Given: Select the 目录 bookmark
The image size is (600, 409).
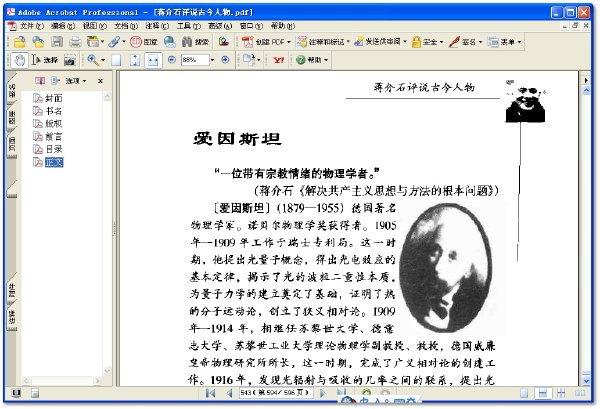Looking at the screenshot, I should pos(54,149).
